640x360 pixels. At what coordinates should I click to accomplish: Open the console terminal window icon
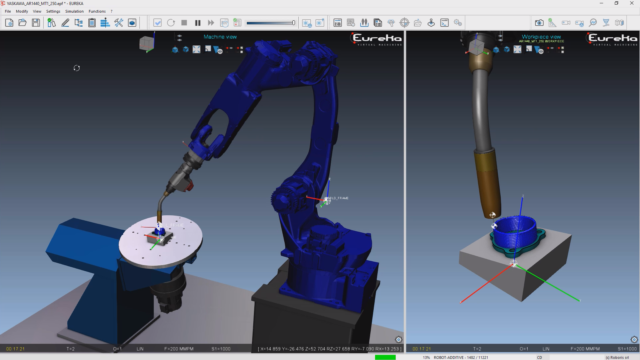point(444,23)
